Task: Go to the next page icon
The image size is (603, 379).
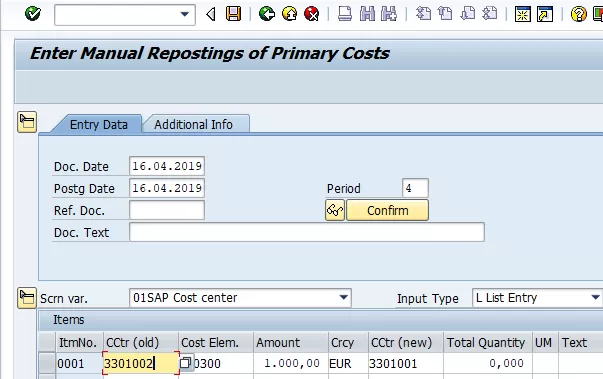Action: coord(468,14)
